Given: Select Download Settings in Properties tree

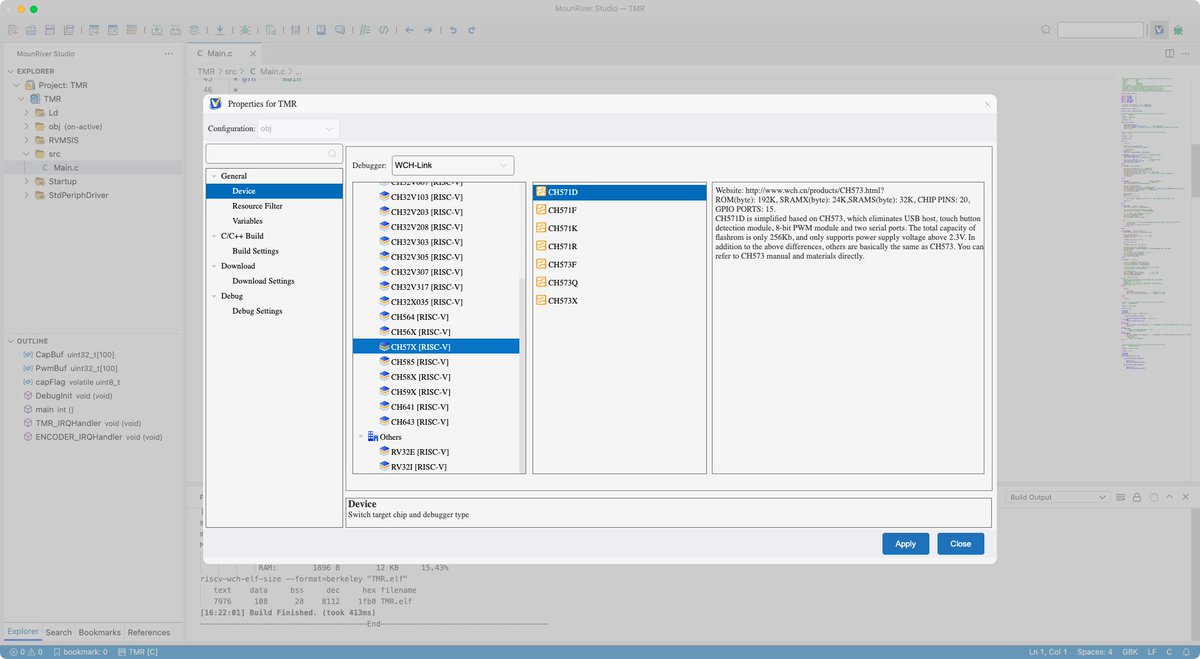Looking at the screenshot, I should [x=263, y=281].
